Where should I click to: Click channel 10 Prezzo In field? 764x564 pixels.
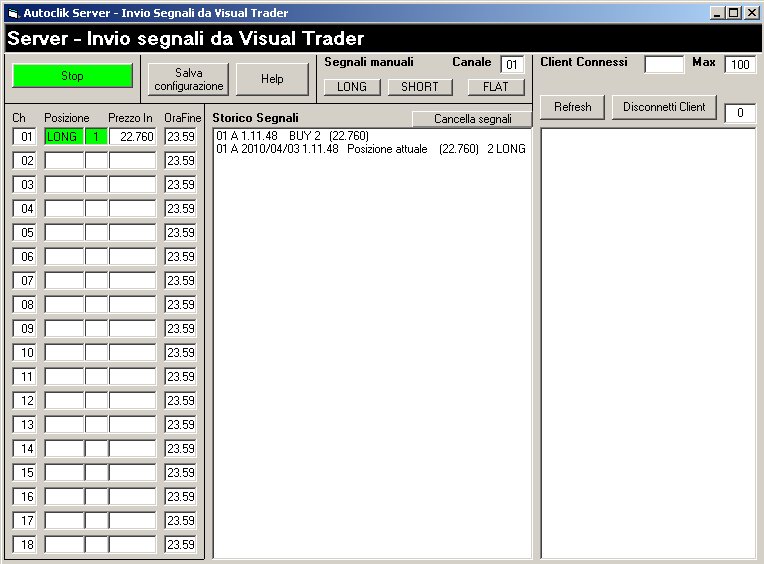132,353
